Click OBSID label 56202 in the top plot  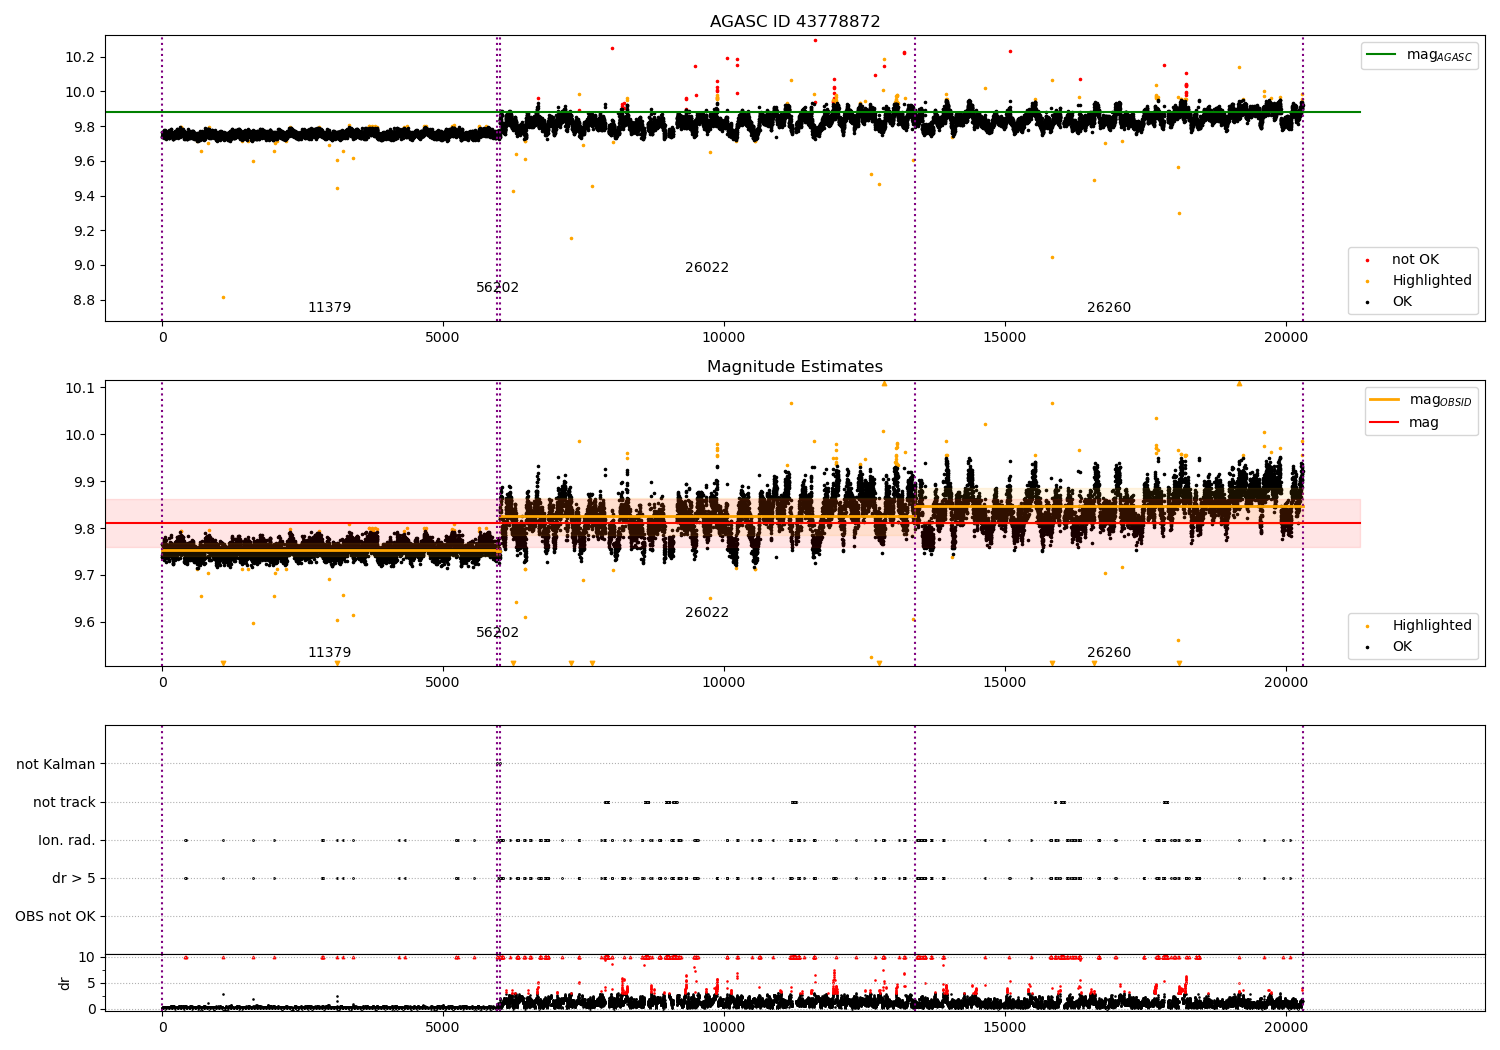tap(497, 288)
